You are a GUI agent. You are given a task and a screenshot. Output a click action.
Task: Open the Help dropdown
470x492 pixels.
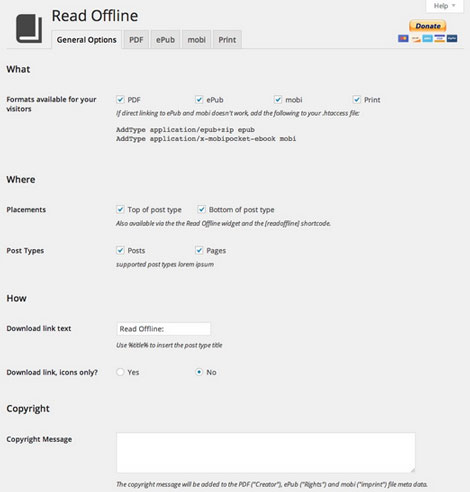(x=444, y=6)
